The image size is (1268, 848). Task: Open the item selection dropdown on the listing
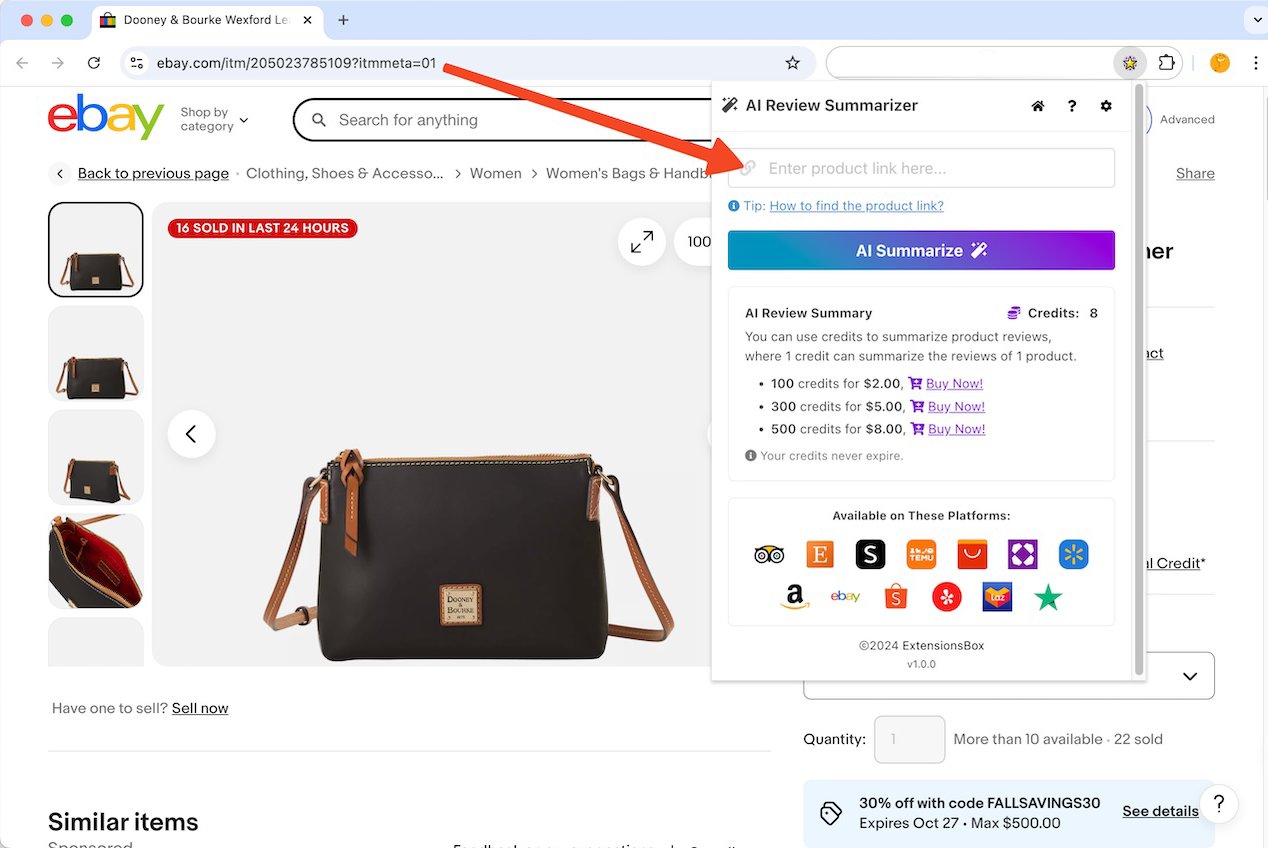click(x=1190, y=675)
